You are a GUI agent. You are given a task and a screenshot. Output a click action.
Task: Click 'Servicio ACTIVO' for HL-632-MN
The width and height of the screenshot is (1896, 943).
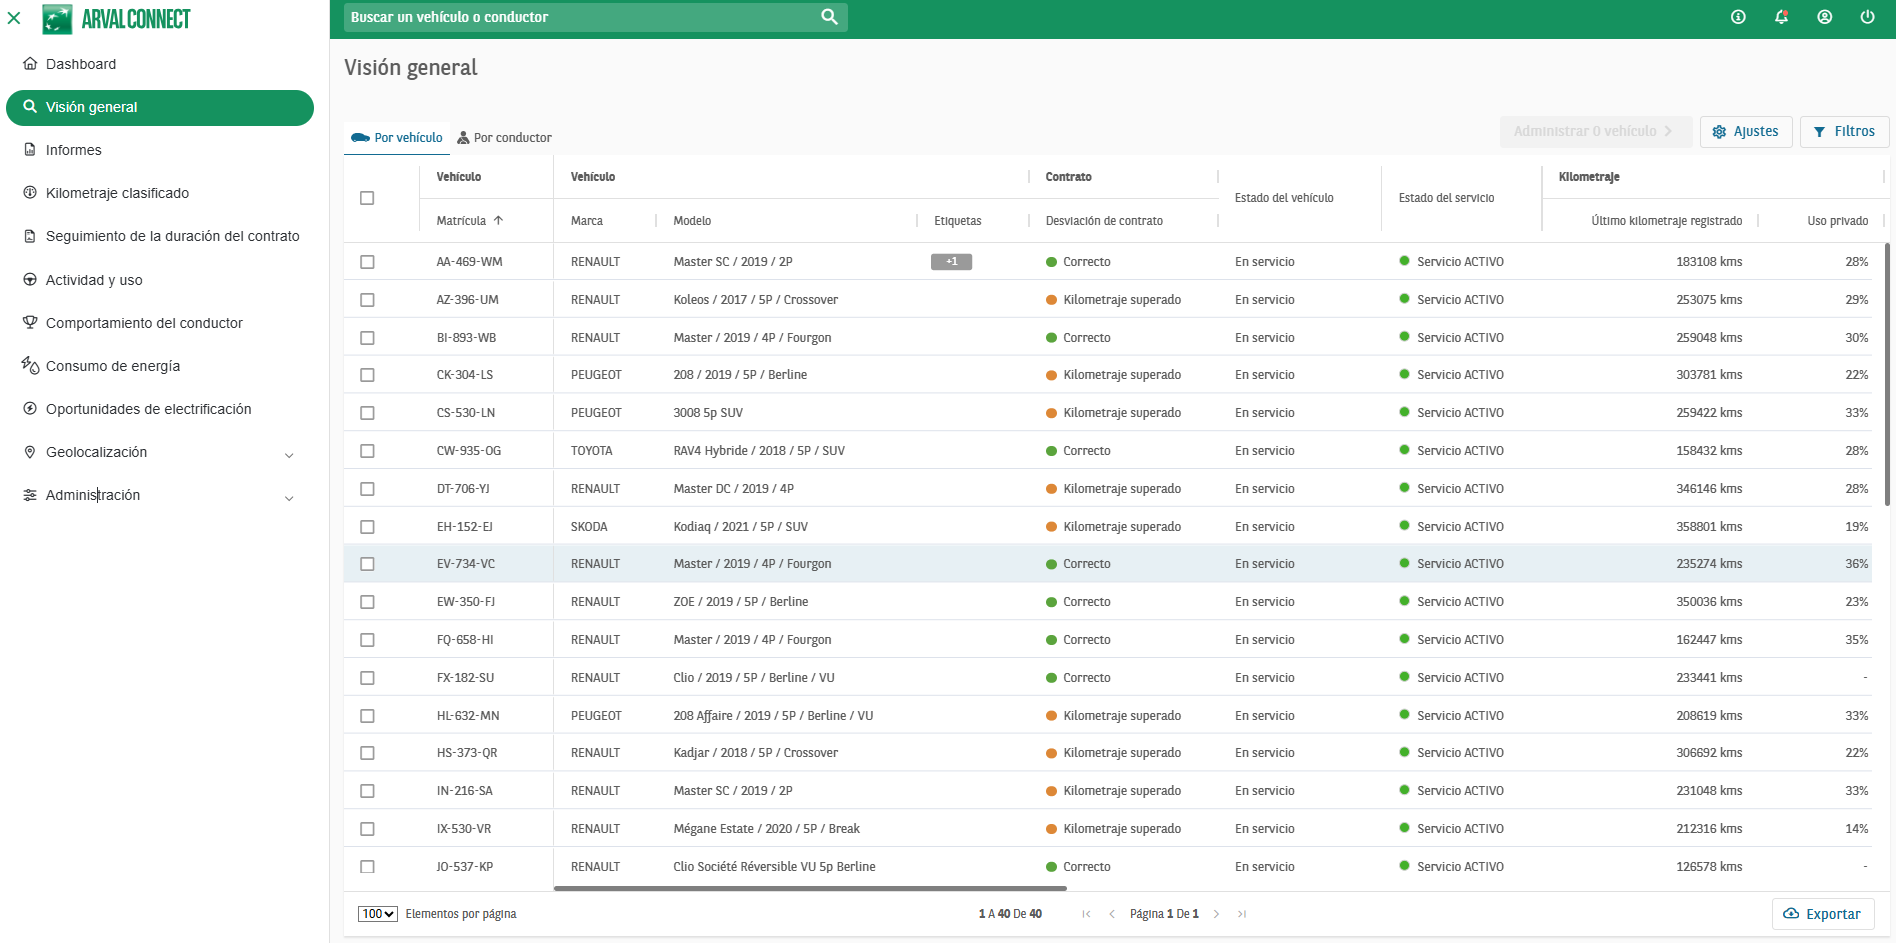(x=1460, y=716)
